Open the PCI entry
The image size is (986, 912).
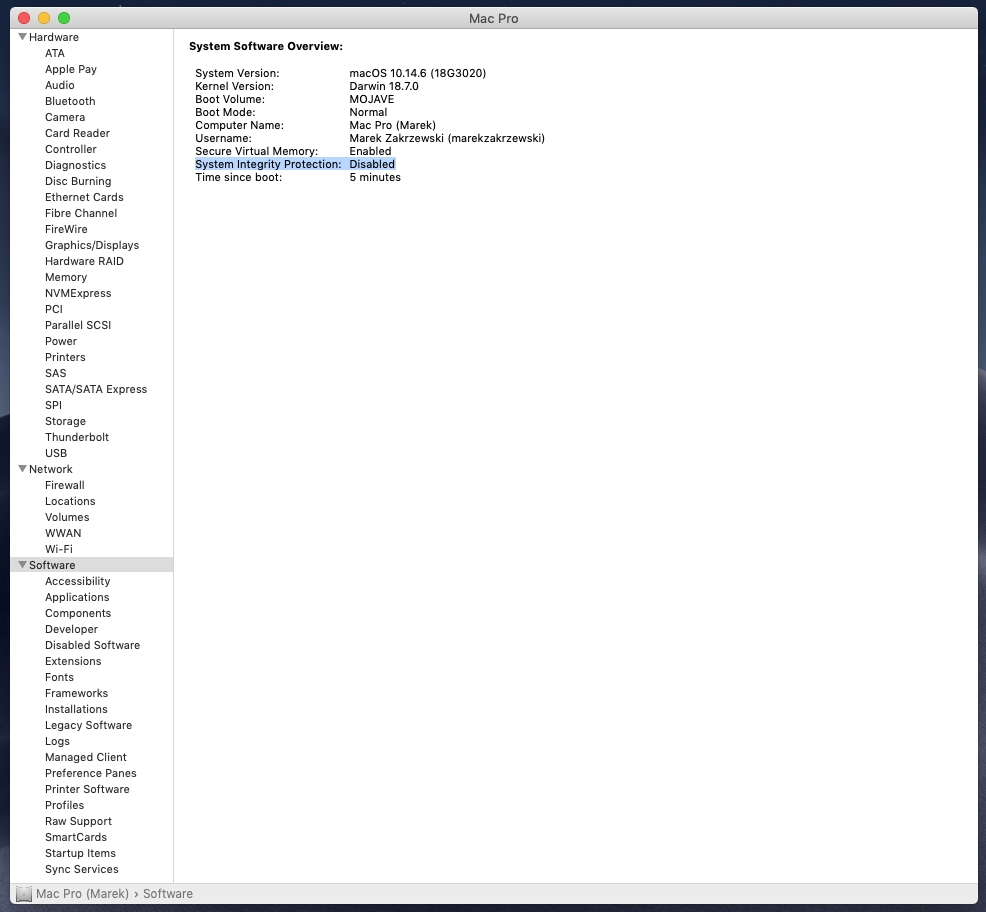point(54,309)
